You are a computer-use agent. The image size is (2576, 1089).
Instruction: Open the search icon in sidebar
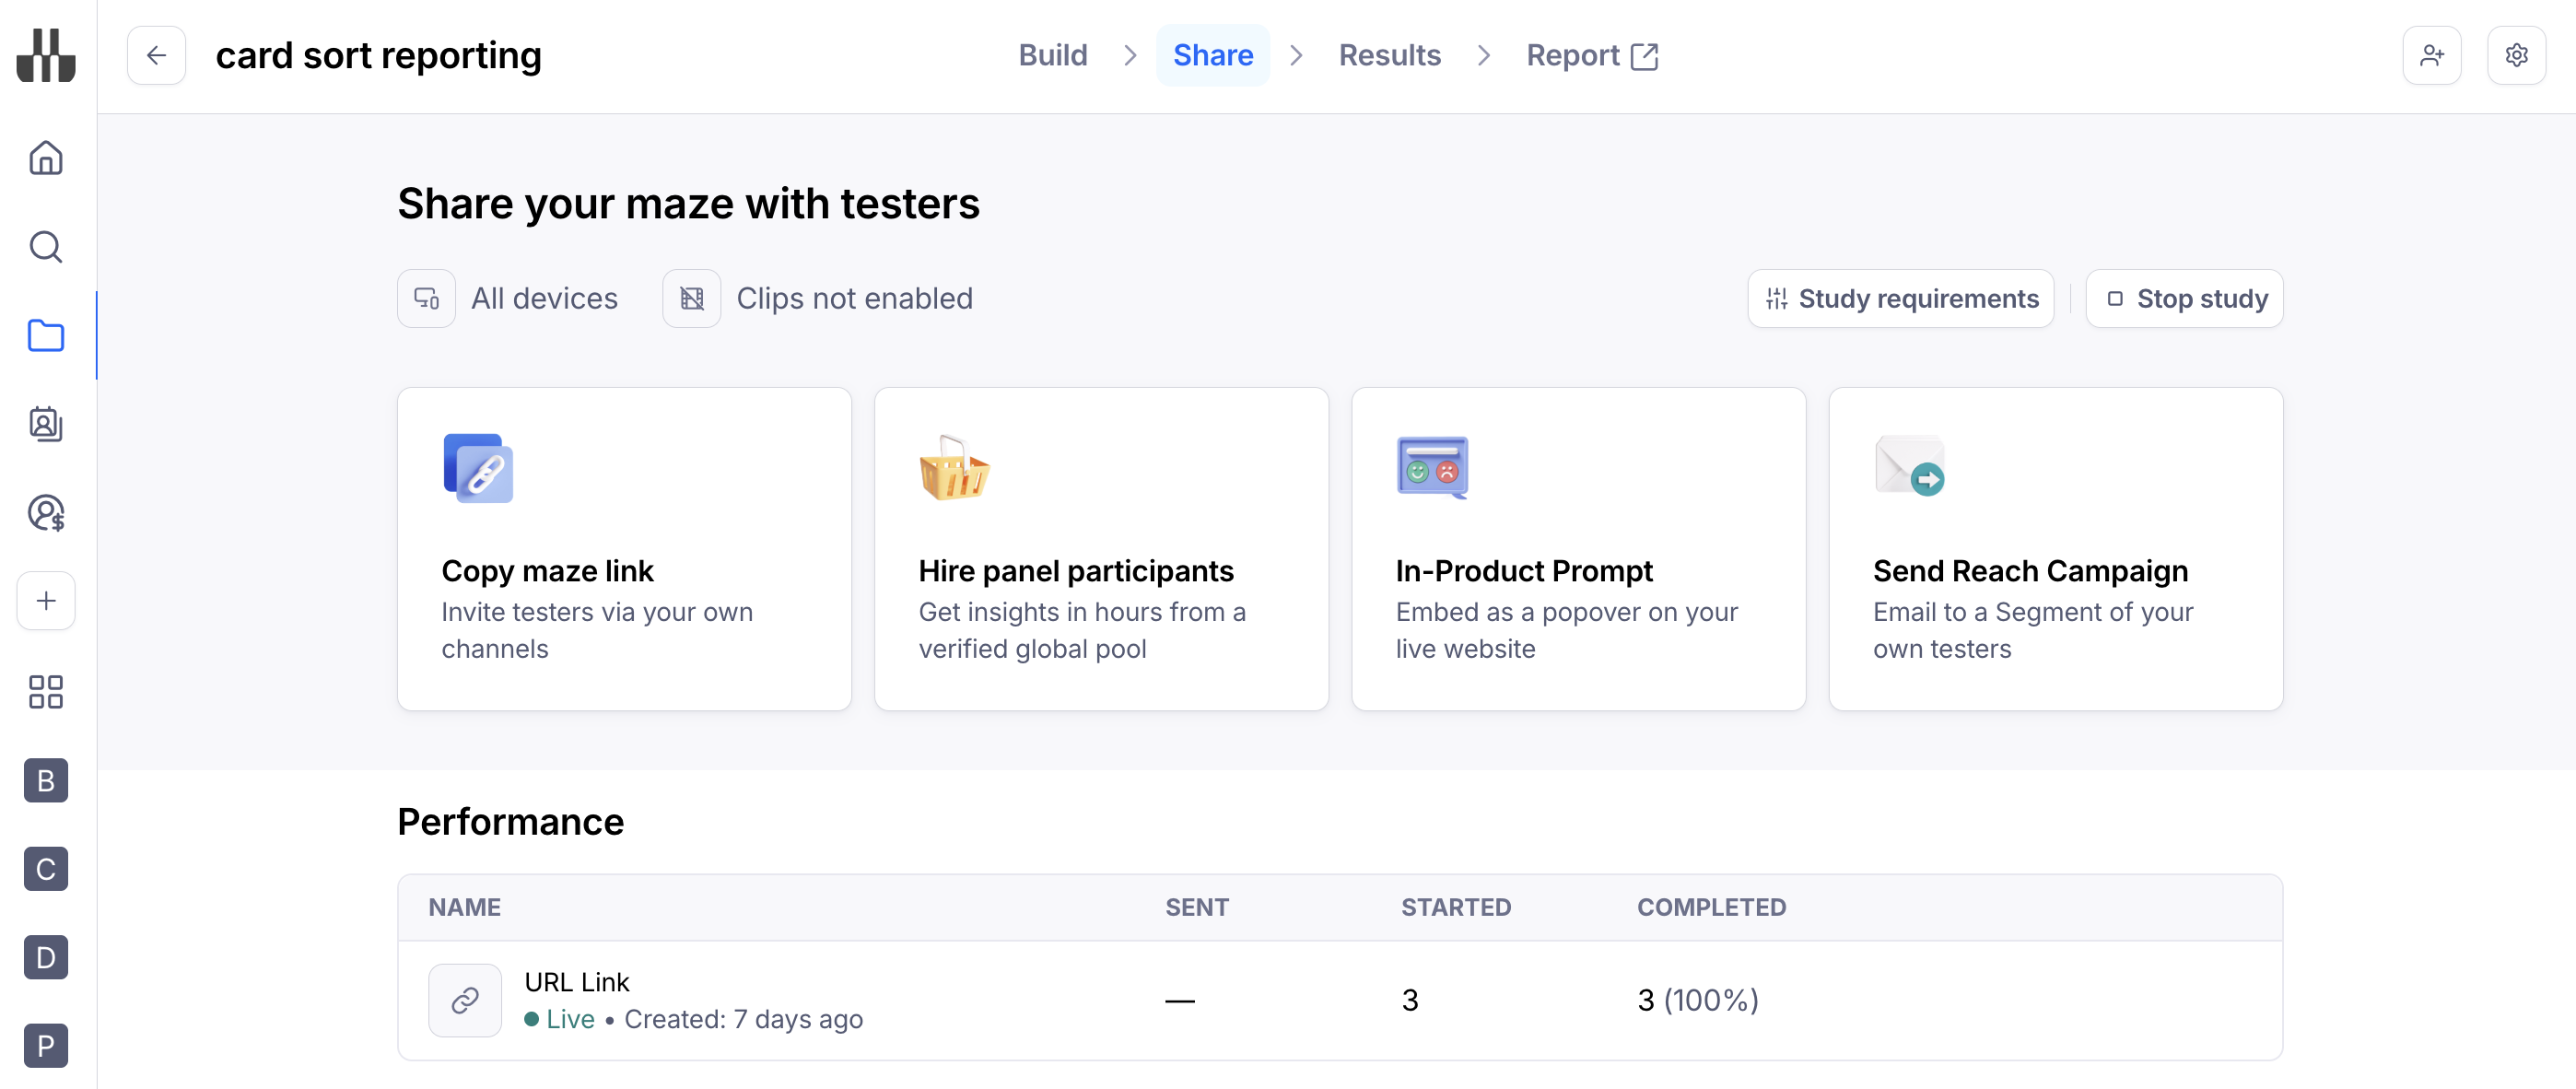46,247
